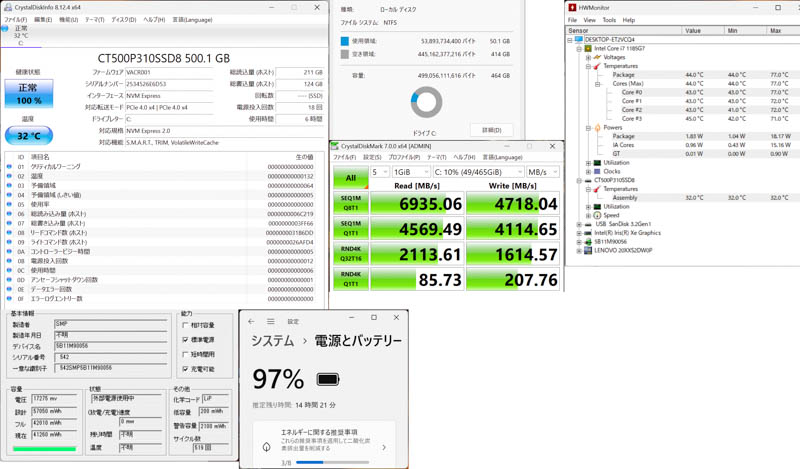Toggle the 相対容量 checkbox

186,325
